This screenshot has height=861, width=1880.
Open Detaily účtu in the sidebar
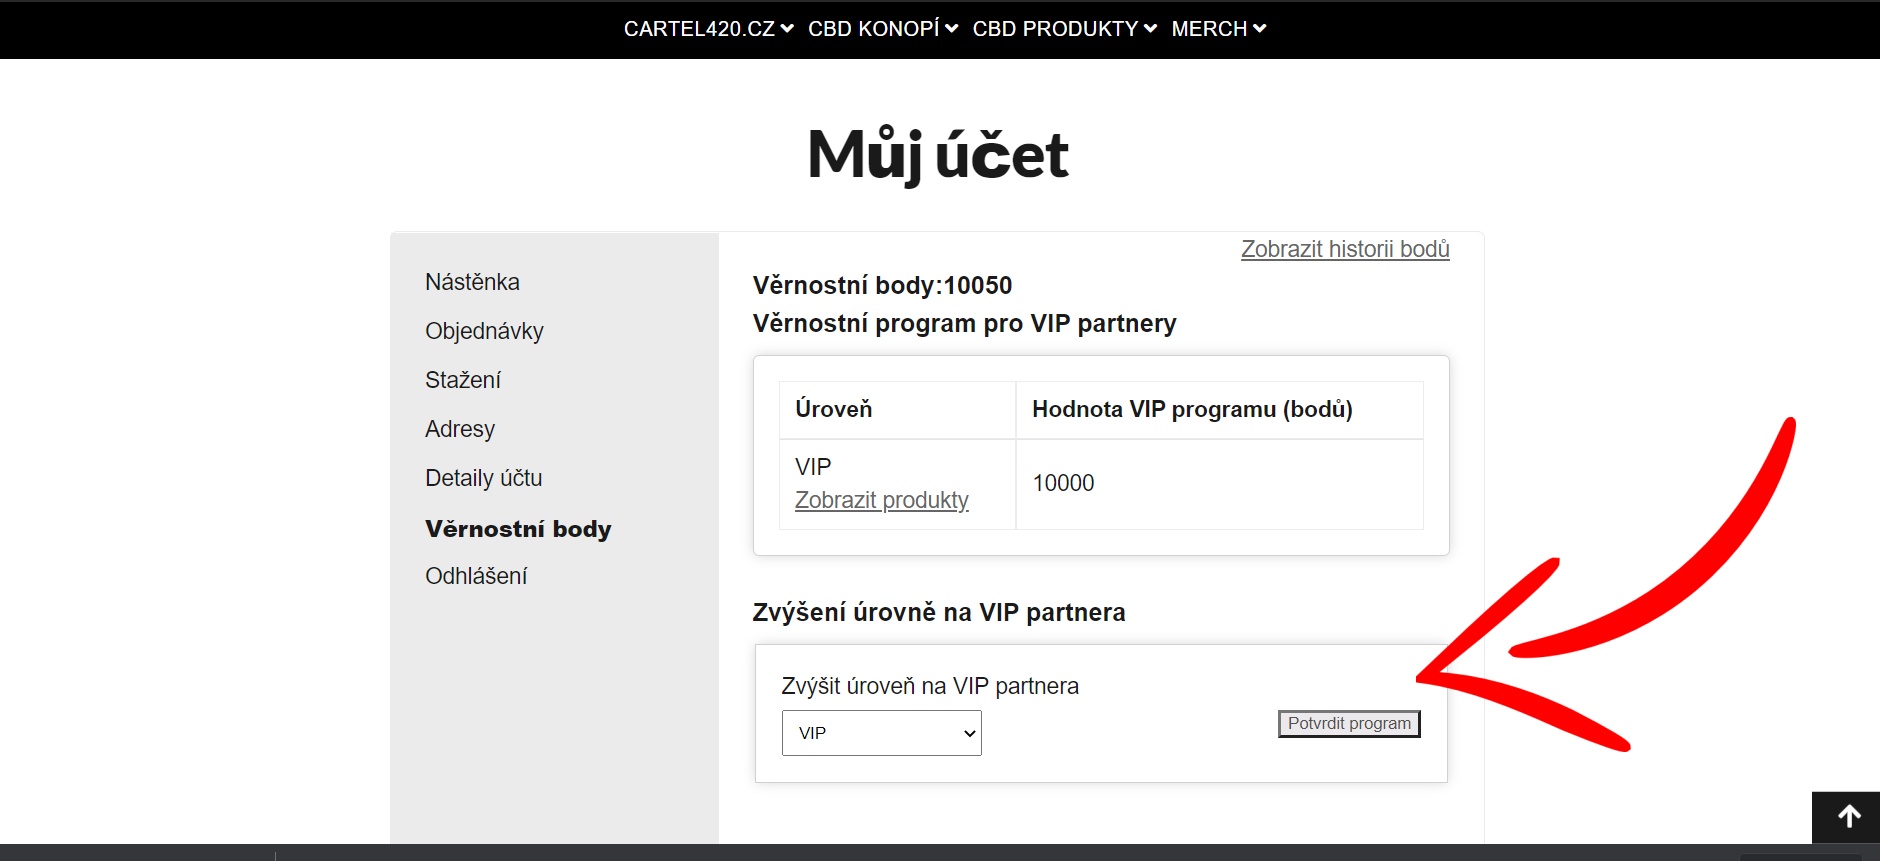pyautogui.click(x=483, y=478)
